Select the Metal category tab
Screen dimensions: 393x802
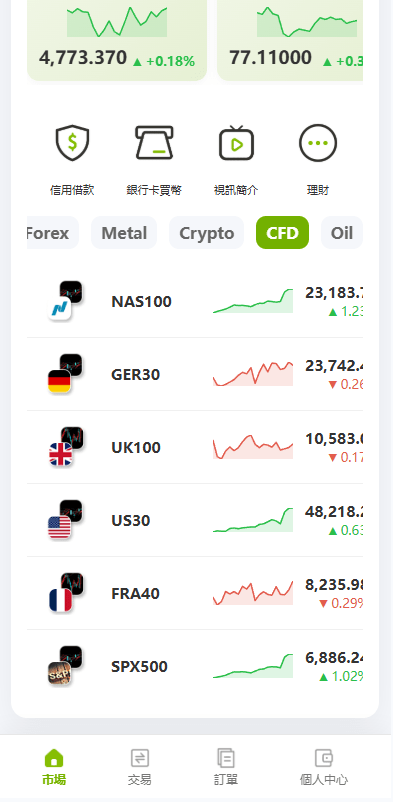124,233
